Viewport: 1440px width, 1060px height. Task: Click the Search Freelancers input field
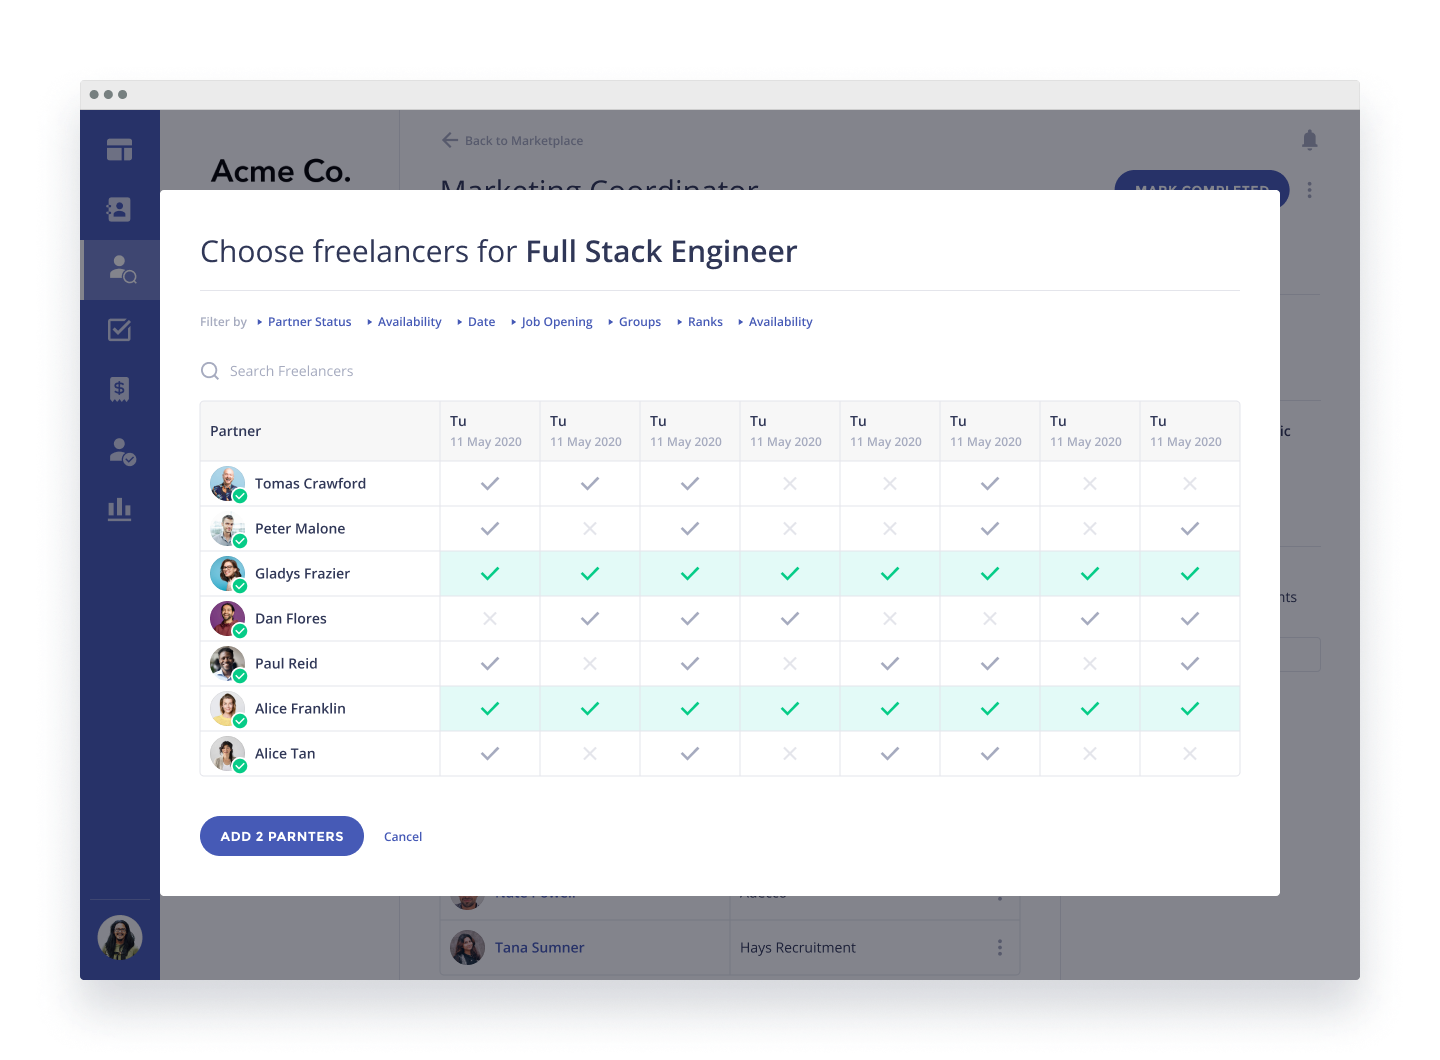point(720,371)
